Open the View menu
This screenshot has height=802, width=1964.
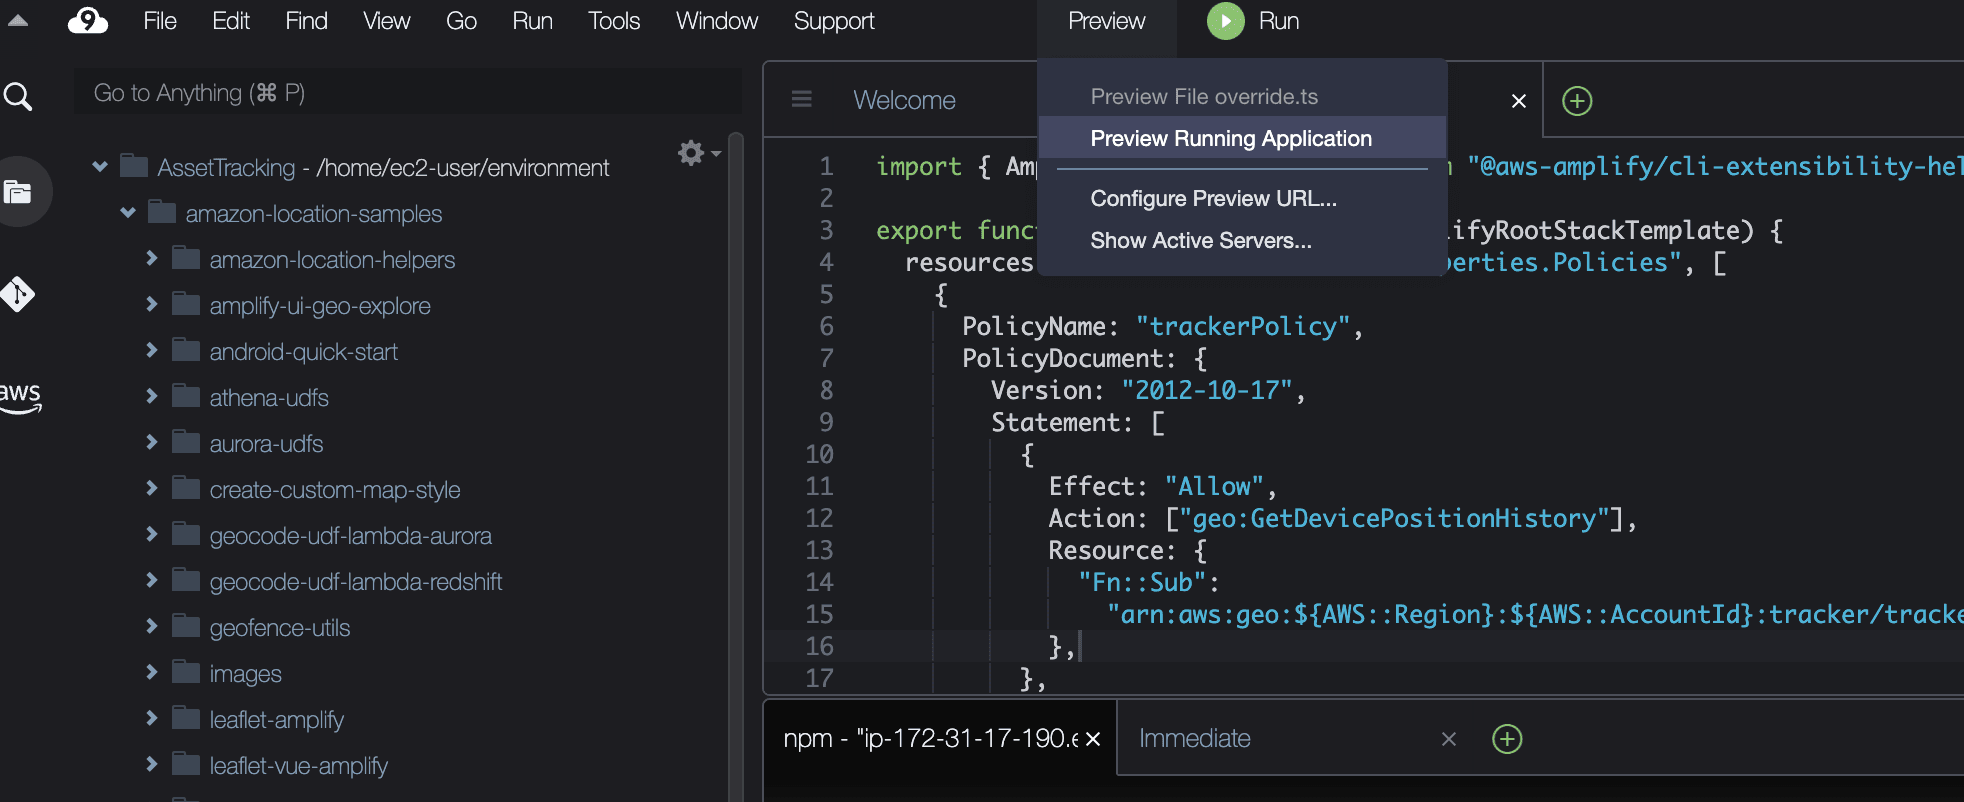387,21
